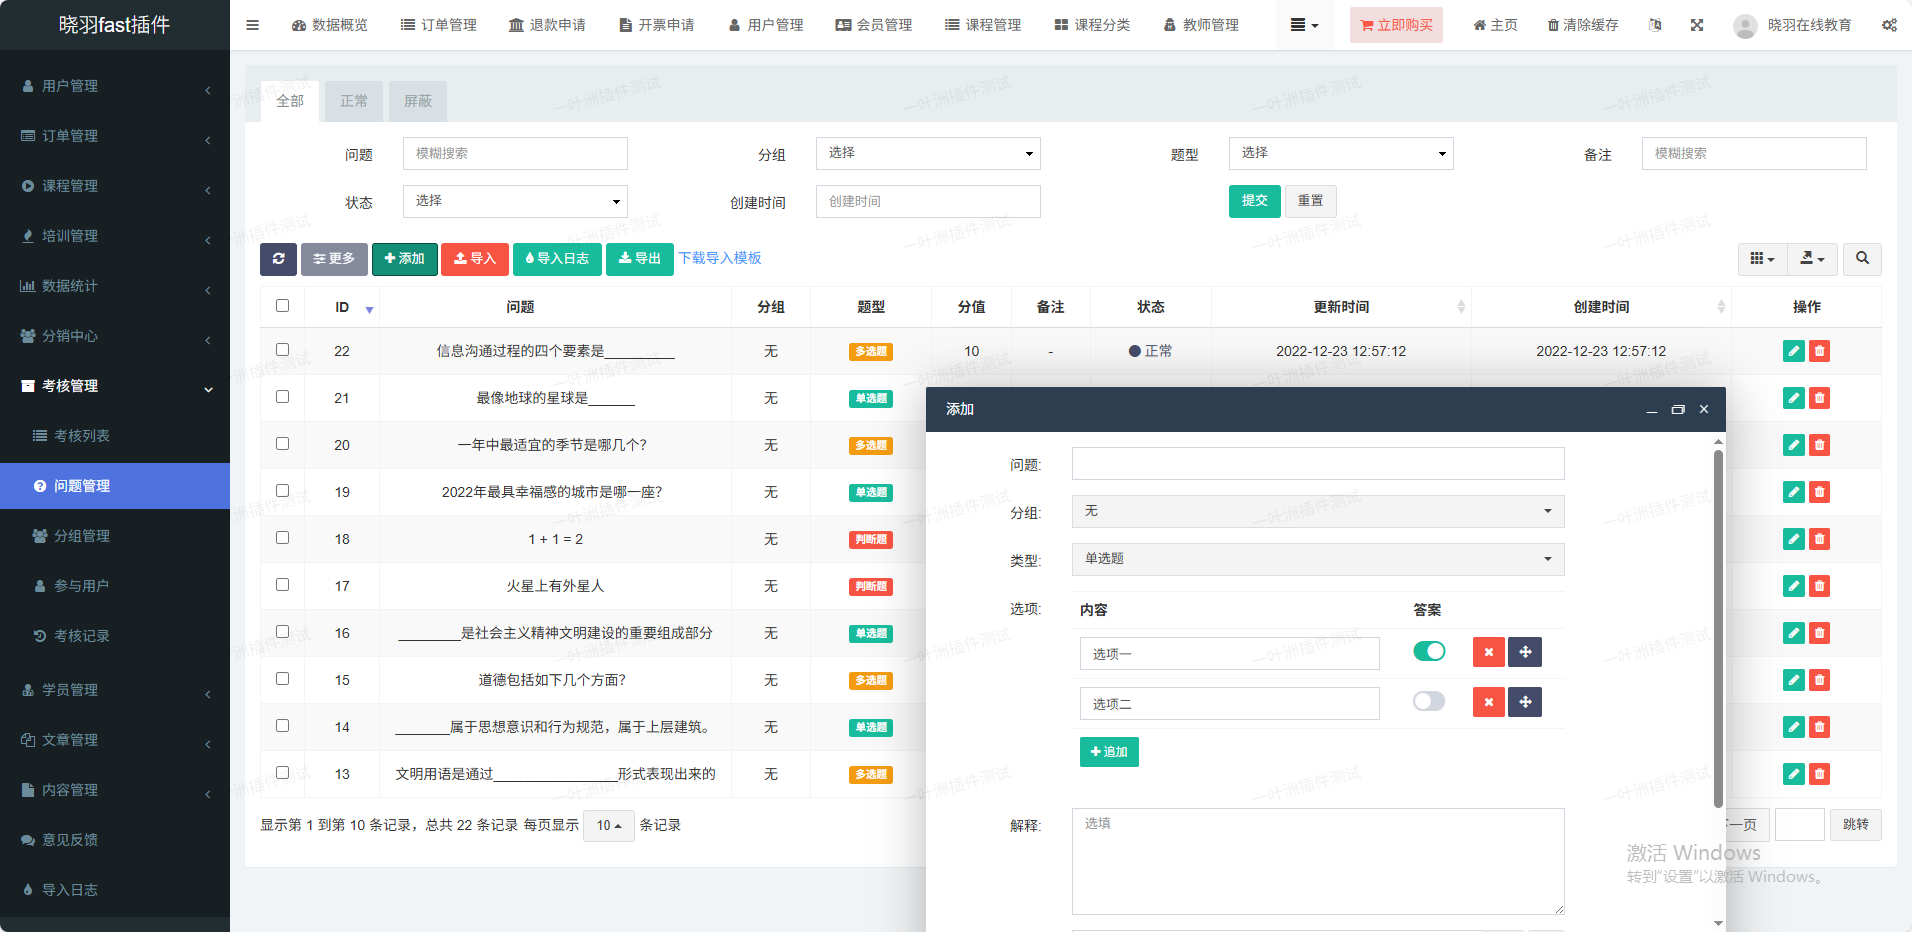The height and width of the screenshot is (932, 1912).
Task: Collapse sidebar with the hamburger menu icon
Action: tap(252, 25)
